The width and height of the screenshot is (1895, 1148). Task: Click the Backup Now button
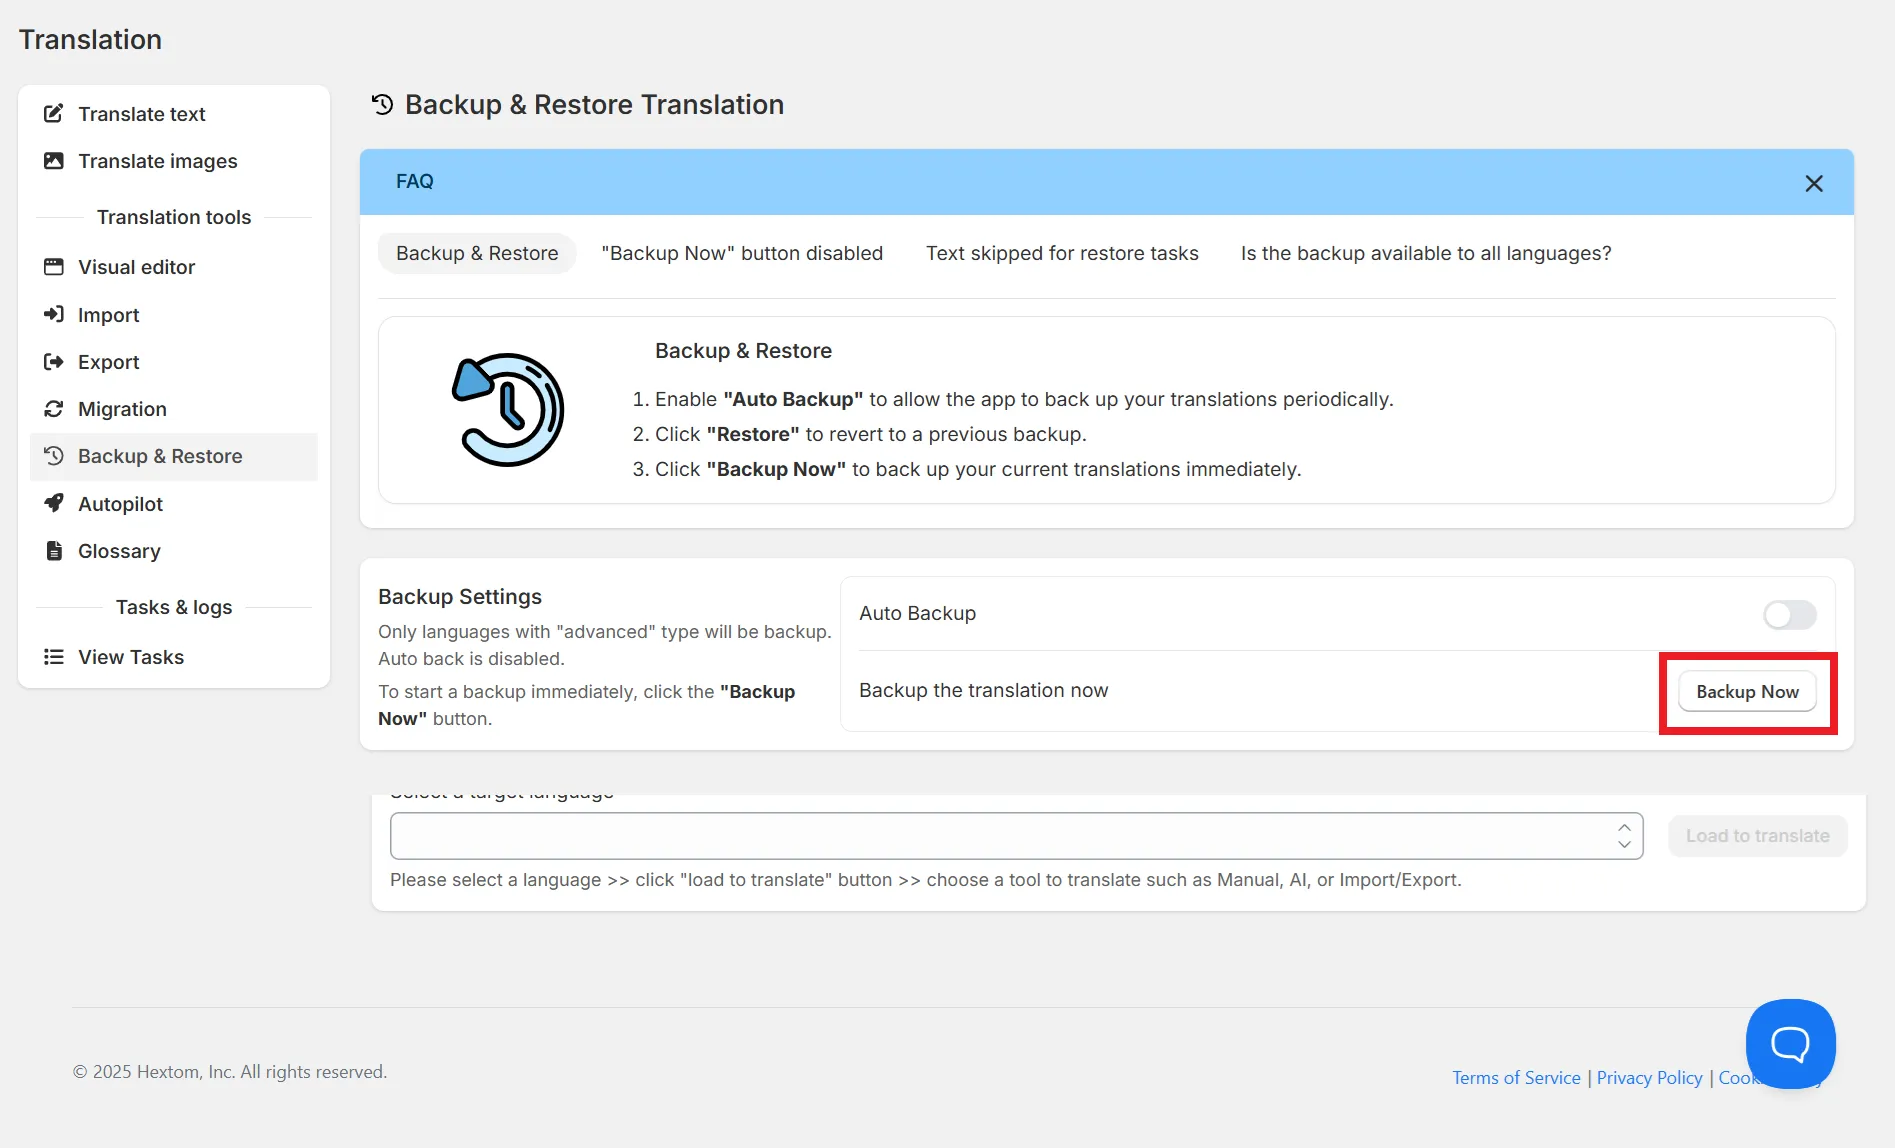[1747, 692]
